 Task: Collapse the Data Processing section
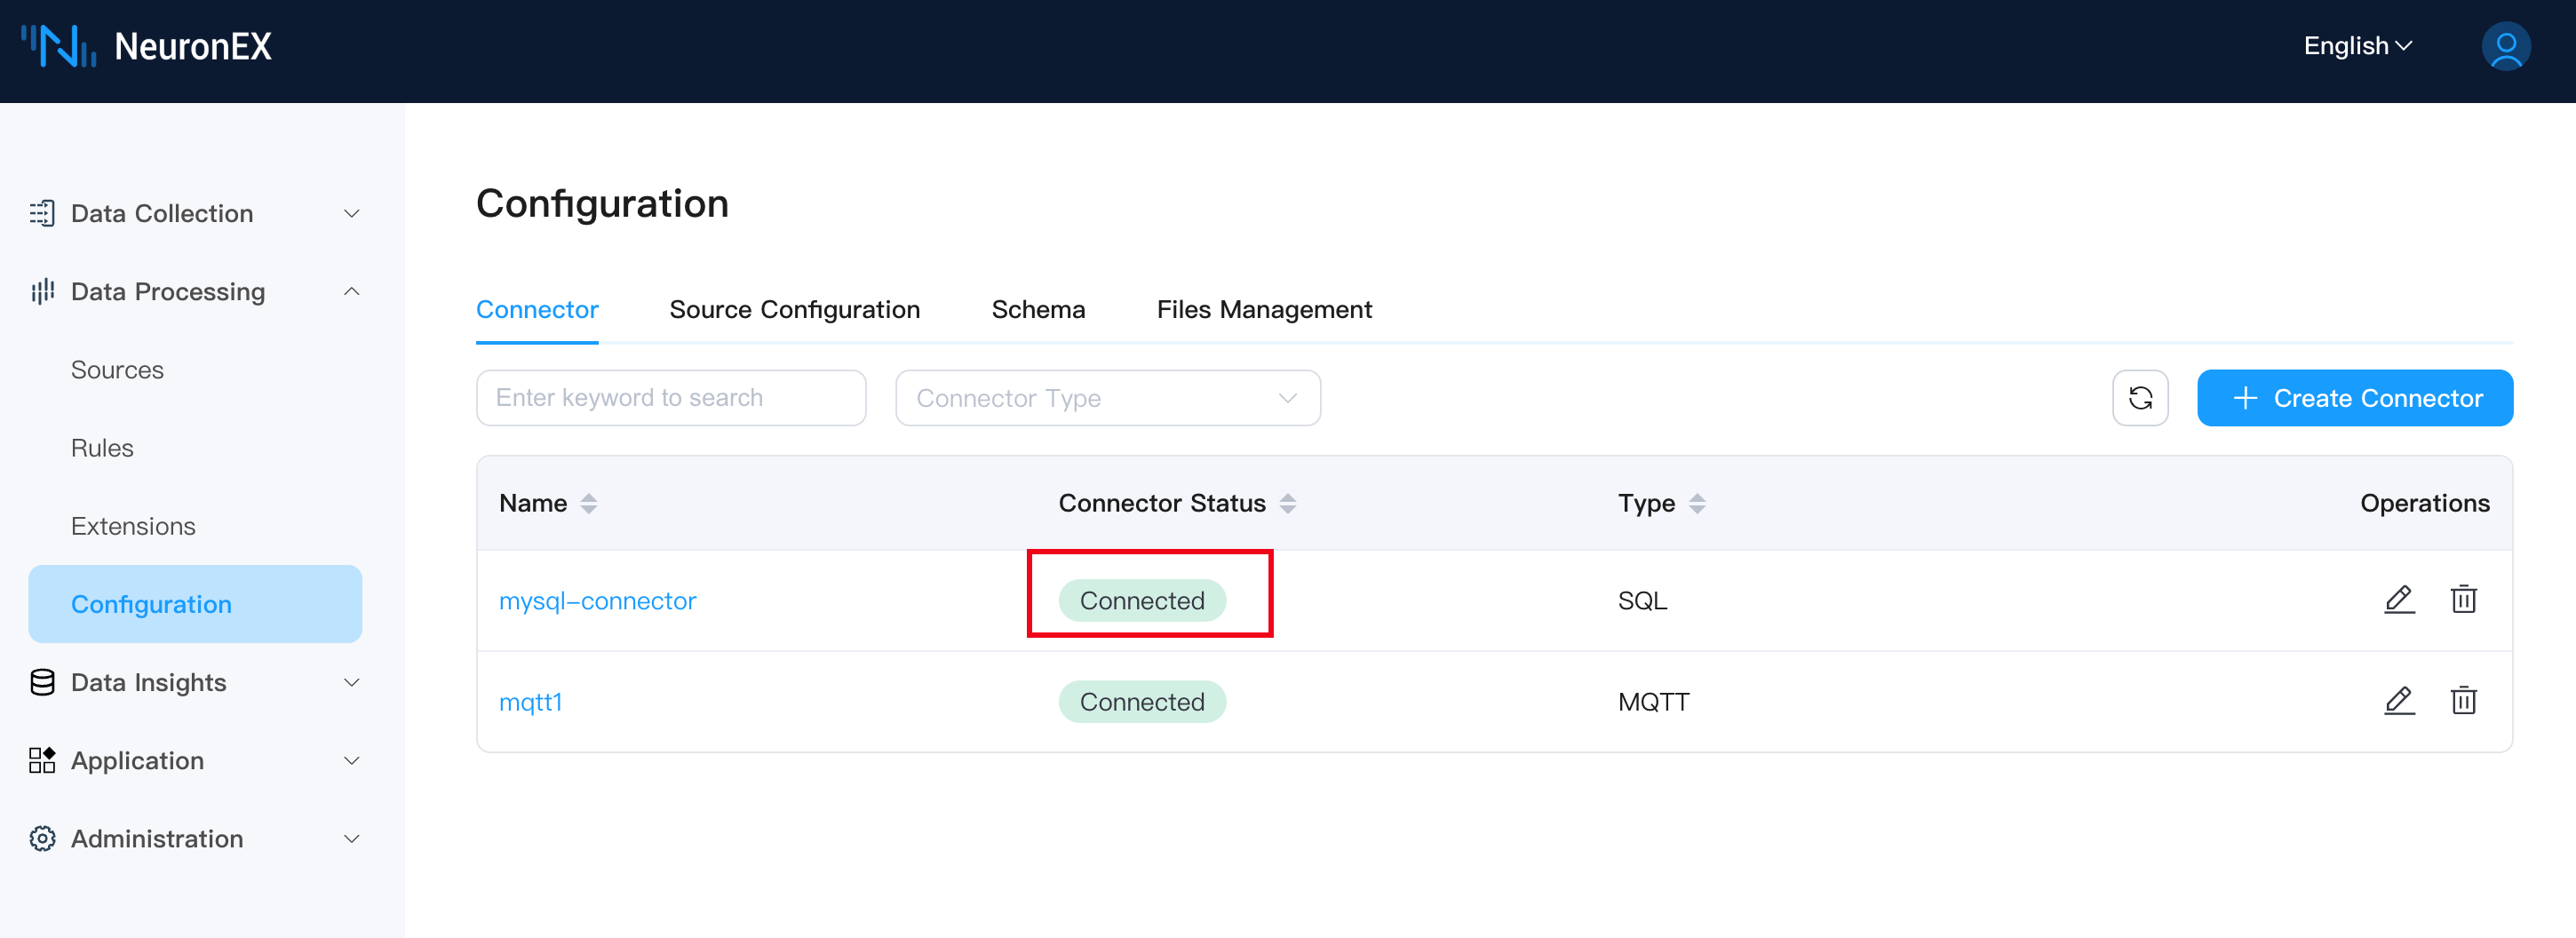tap(351, 291)
